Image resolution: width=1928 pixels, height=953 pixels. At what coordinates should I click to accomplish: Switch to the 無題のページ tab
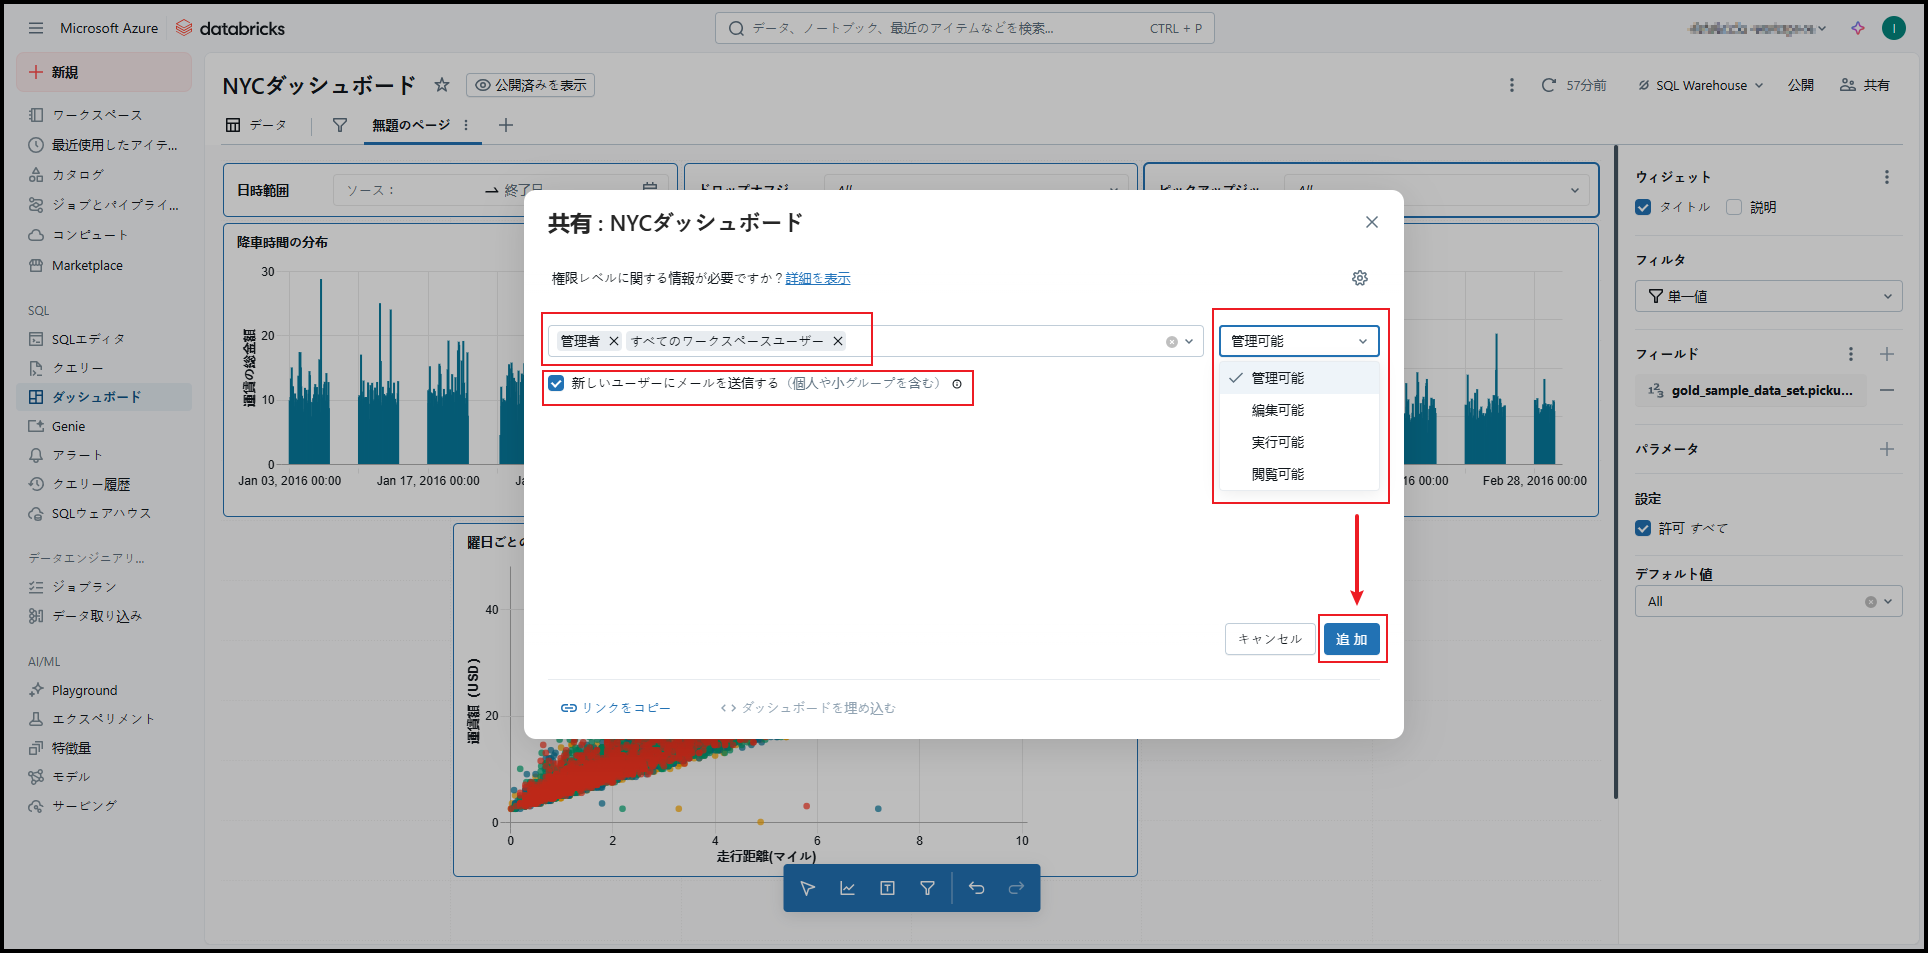pyautogui.click(x=411, y=125)
